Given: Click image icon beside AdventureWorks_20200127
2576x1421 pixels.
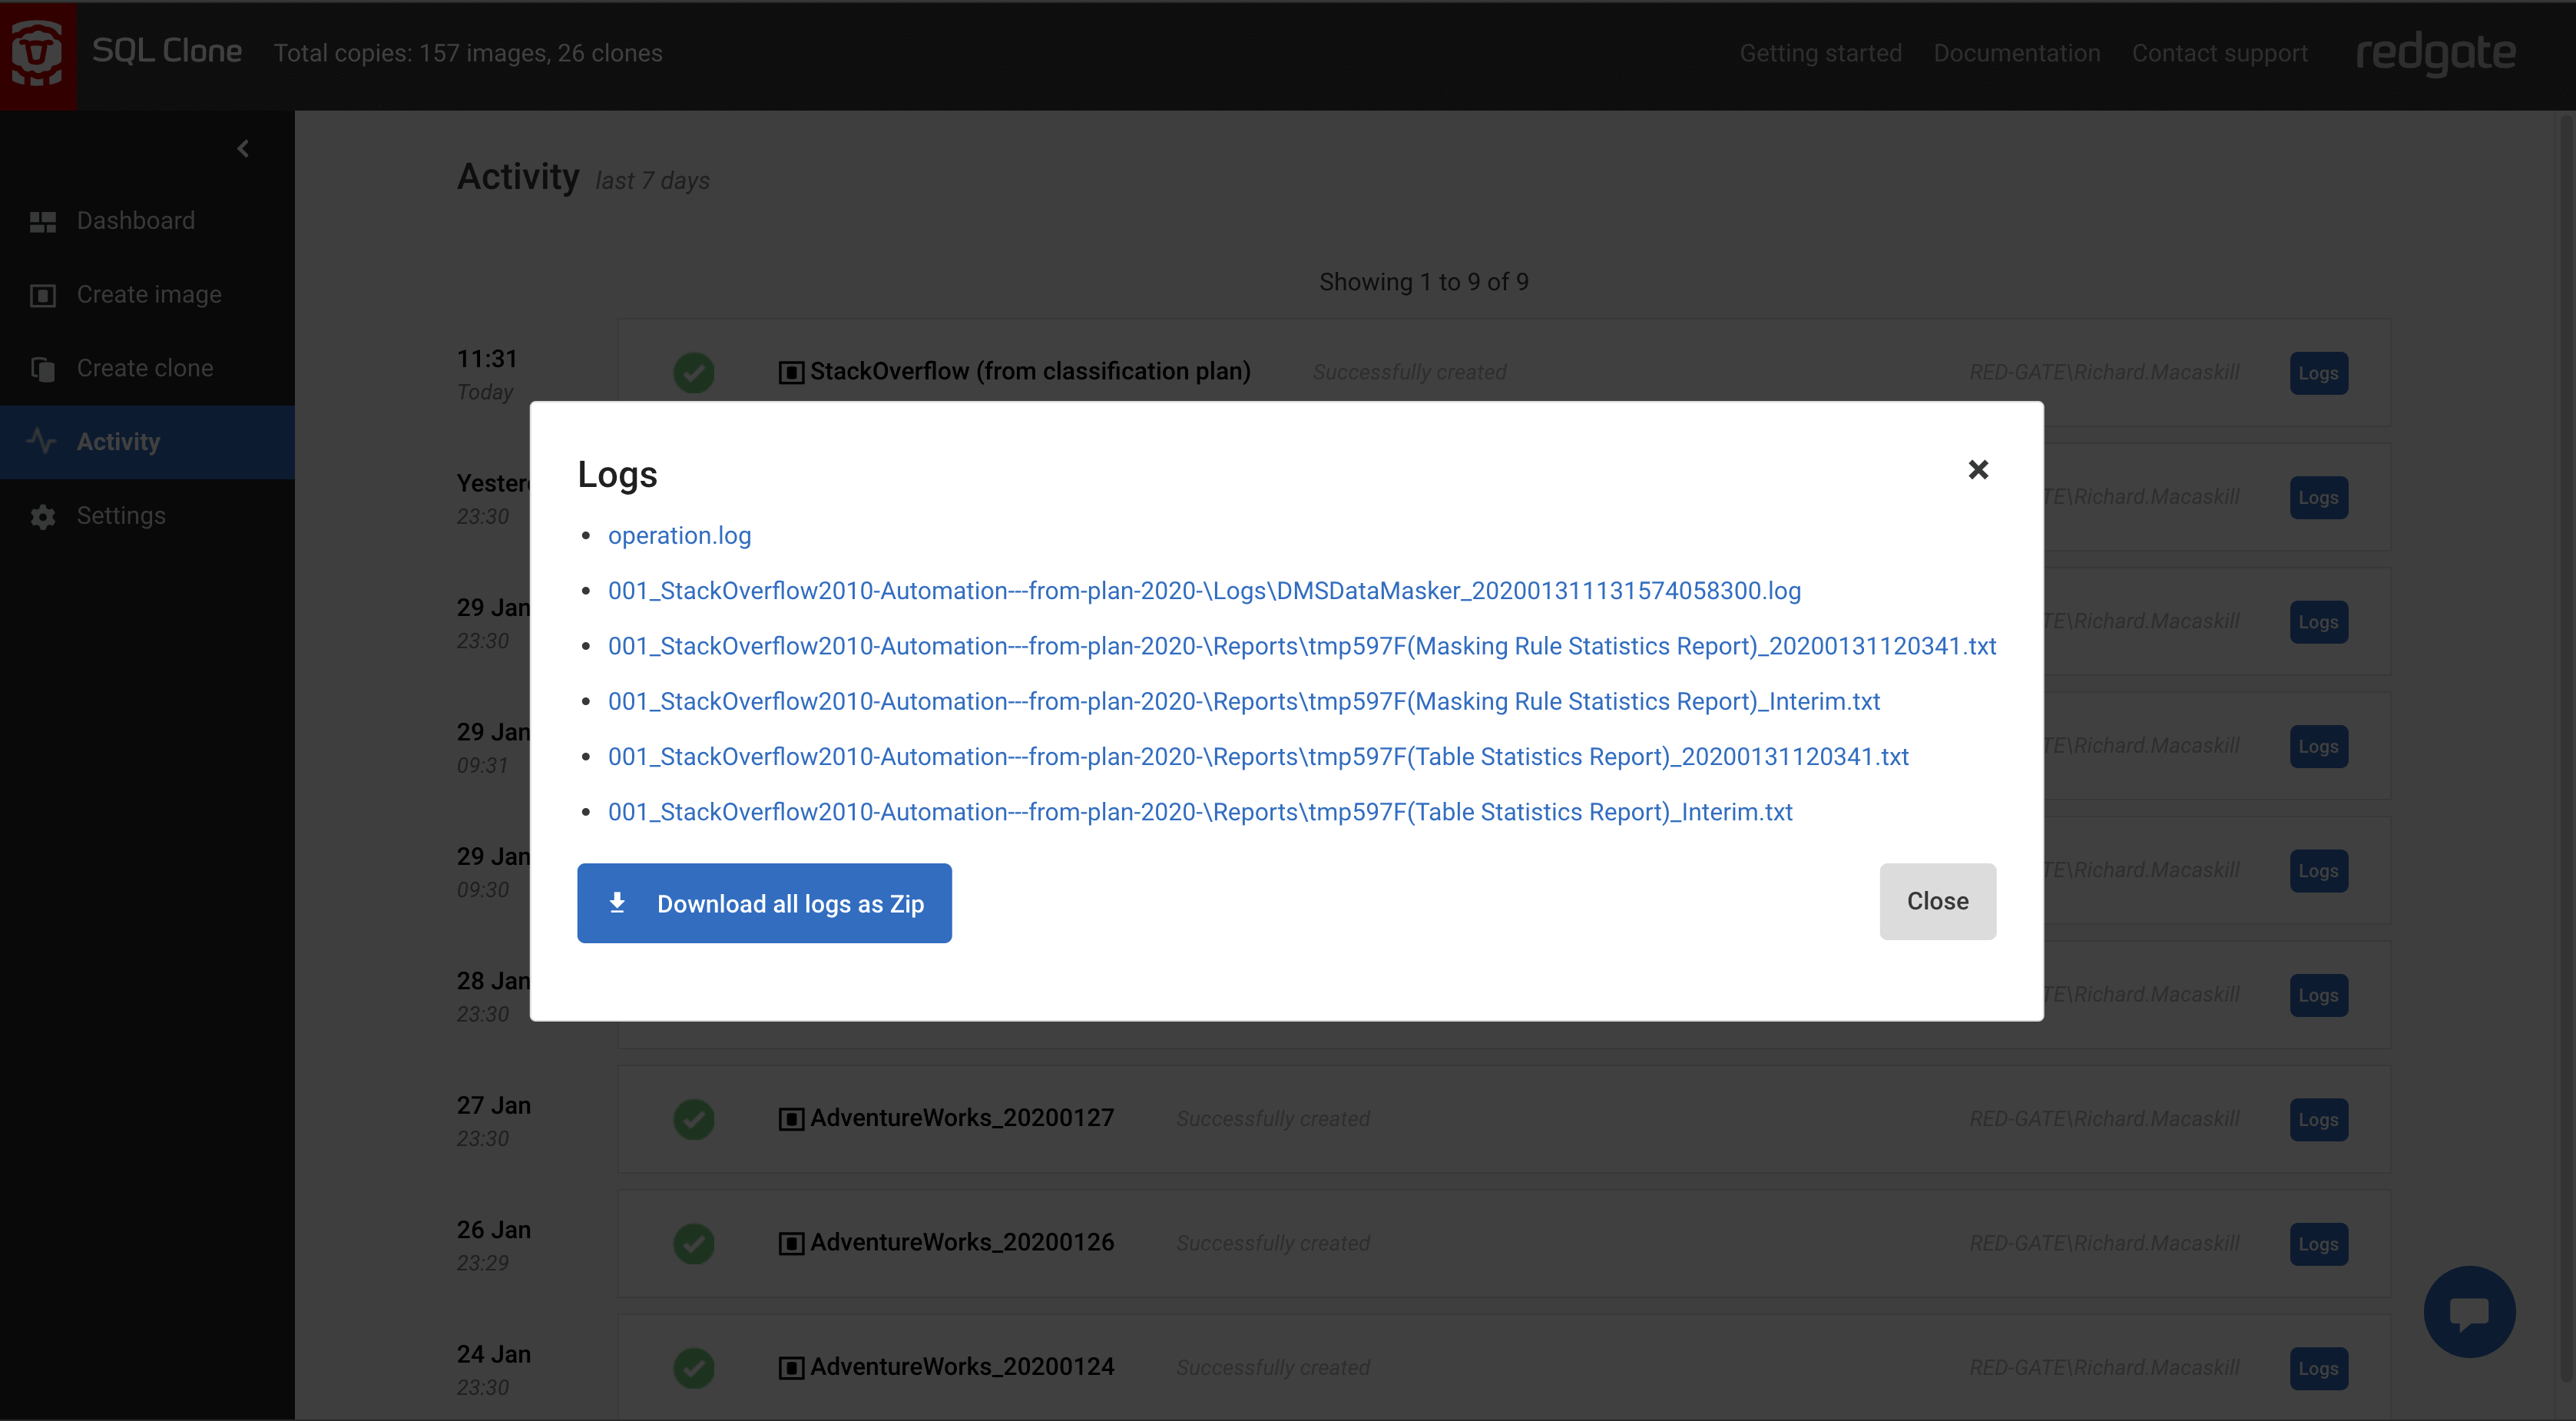Looking at the screenshot, I should tap(791, 1119).
